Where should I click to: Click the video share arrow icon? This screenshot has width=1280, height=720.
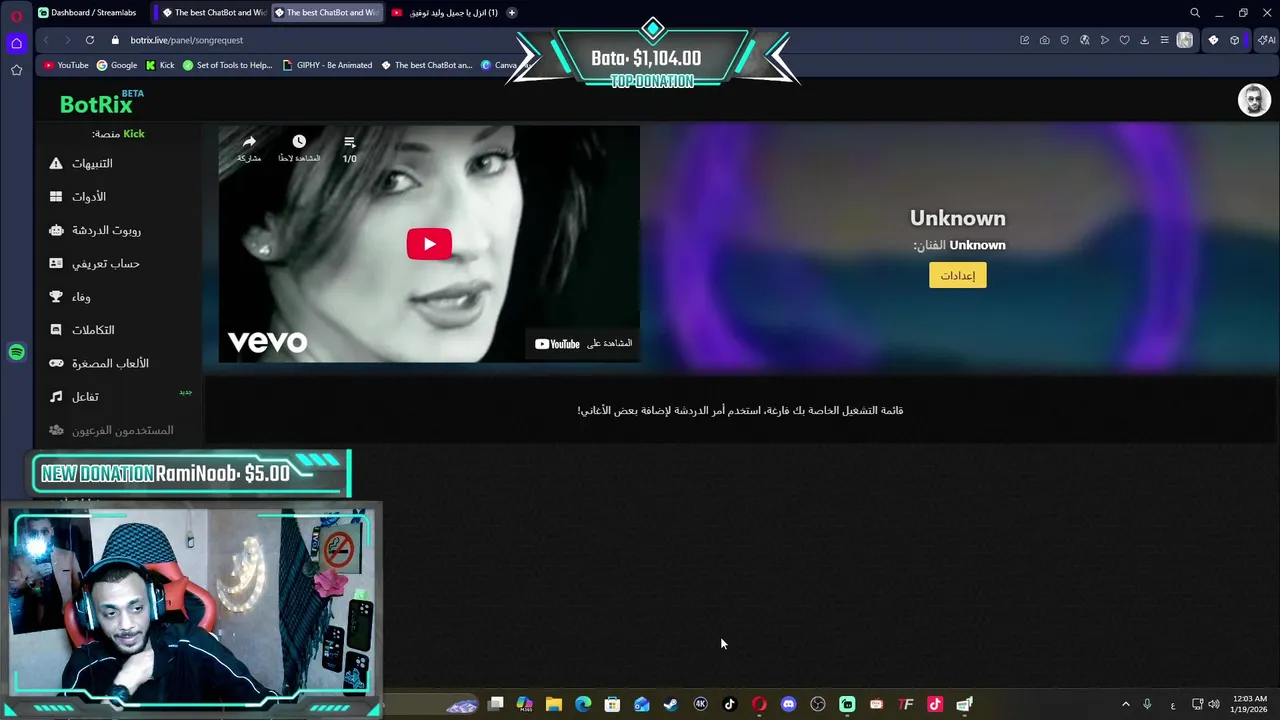[249, 142]
